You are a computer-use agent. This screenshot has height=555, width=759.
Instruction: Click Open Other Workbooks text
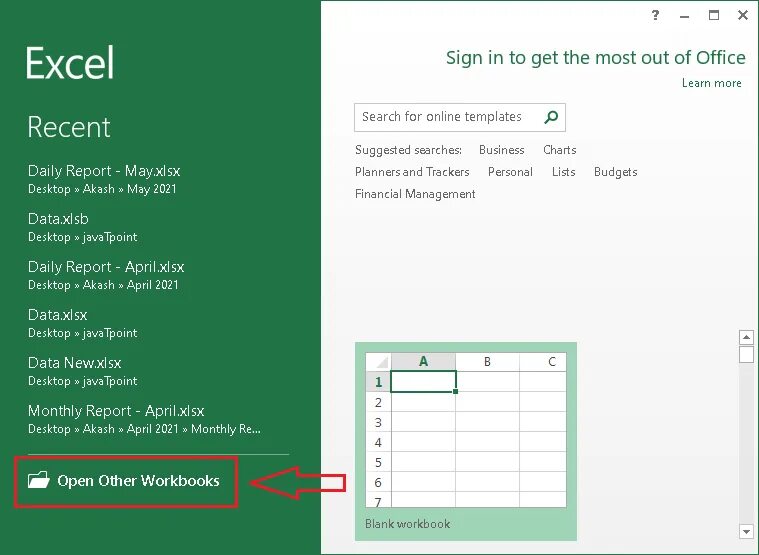[138, 480]
